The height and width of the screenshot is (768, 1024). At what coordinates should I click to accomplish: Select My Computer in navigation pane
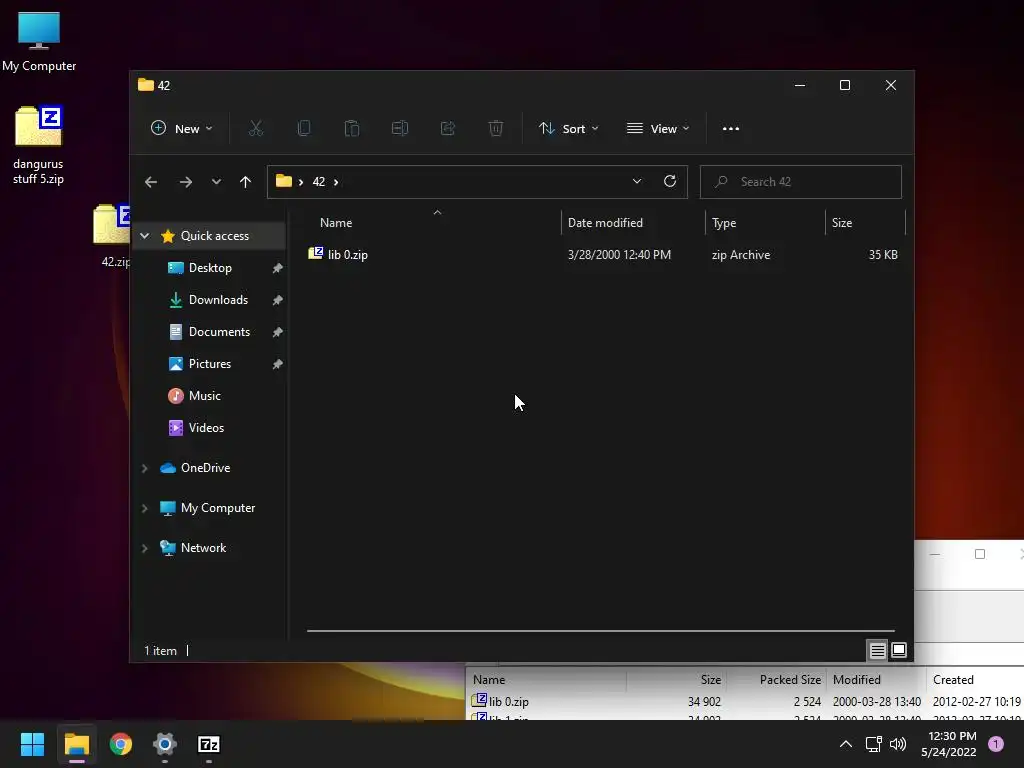(217, 508)
